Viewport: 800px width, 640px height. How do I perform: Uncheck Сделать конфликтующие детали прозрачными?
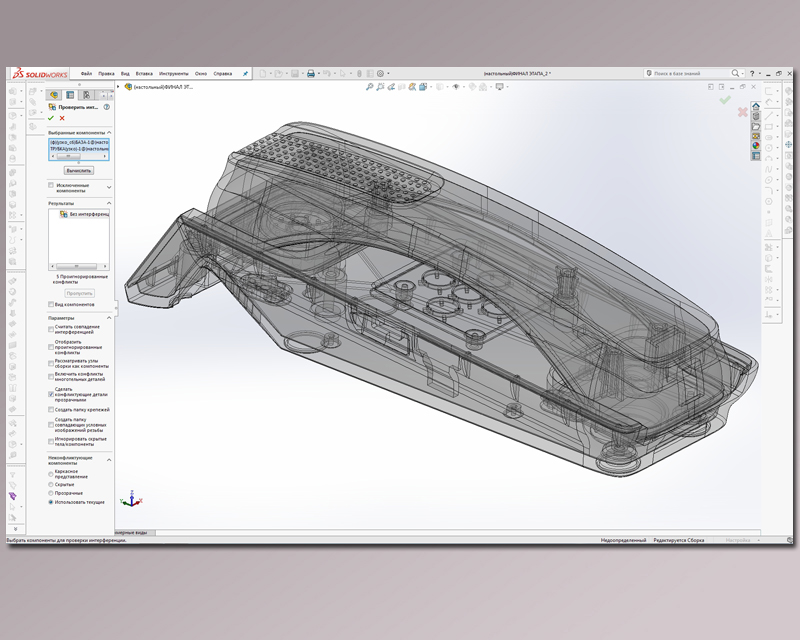click(52, 394)
